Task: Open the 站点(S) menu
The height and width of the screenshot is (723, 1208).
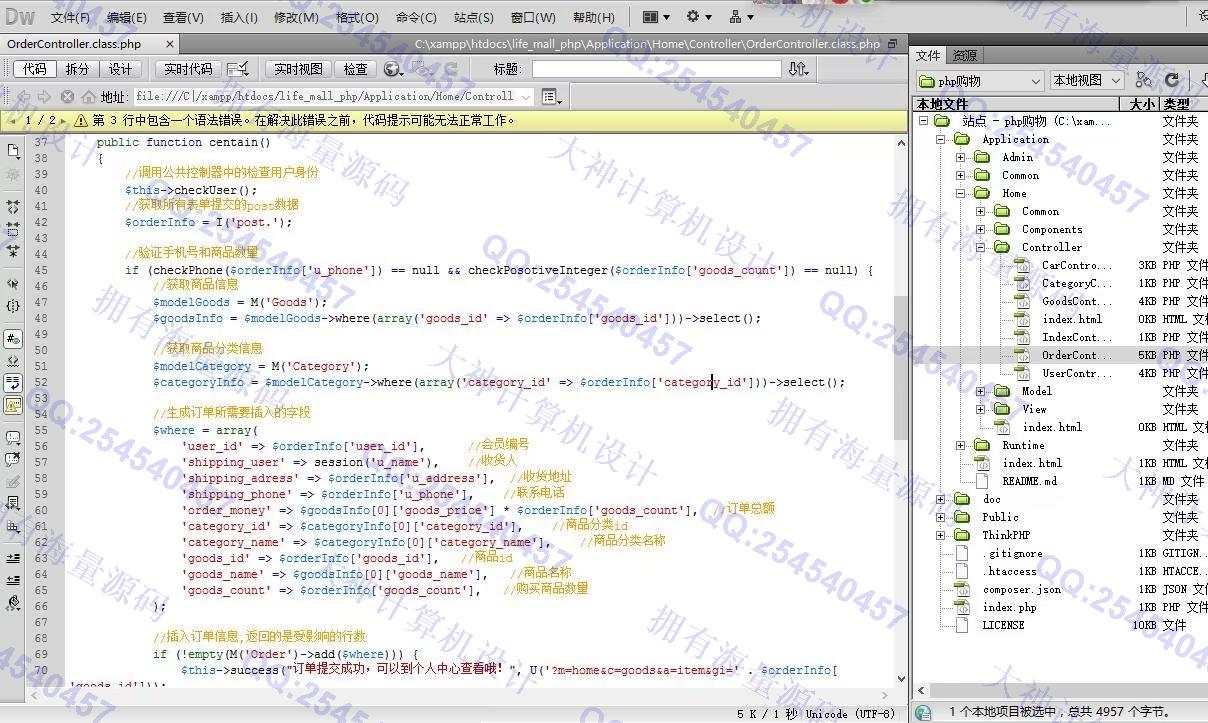Action: pos(474,17)
